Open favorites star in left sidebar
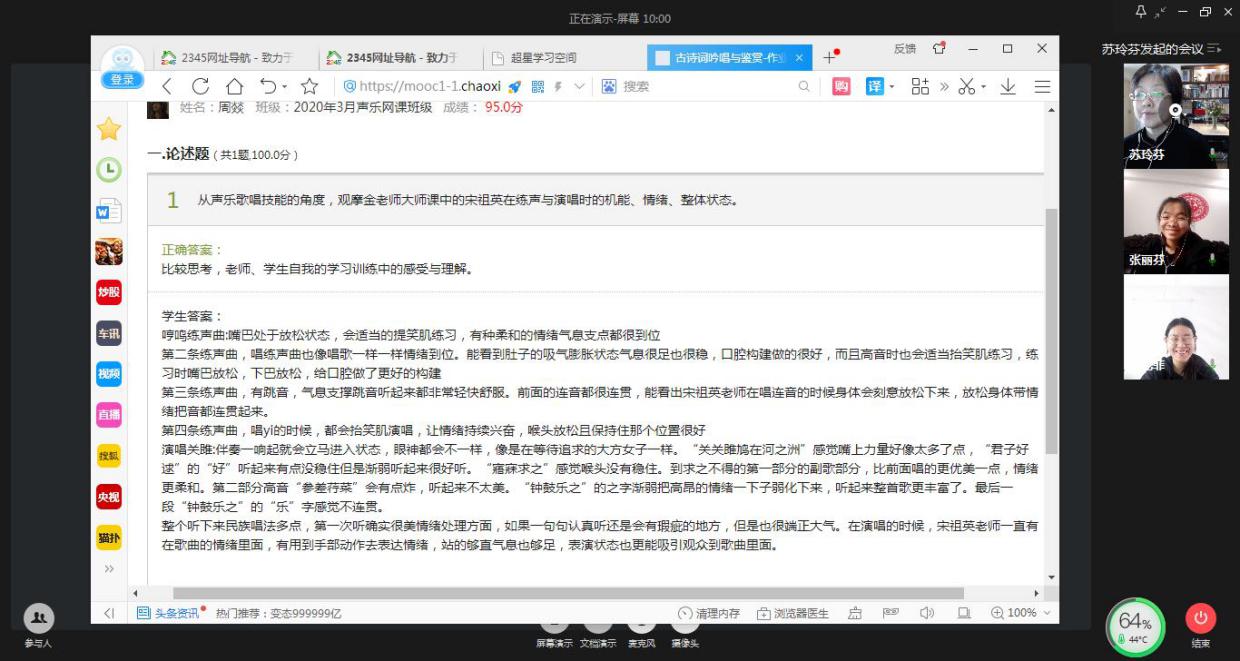 pyautogui.click(x=108, y=129)
